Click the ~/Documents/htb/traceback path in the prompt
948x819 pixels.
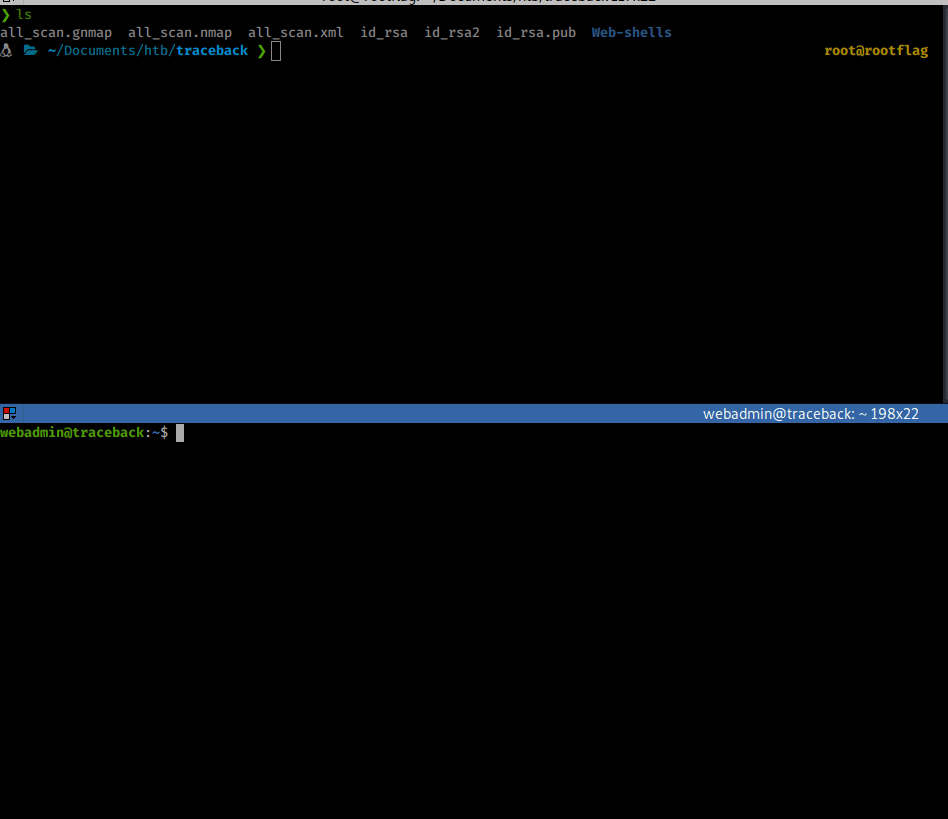point(147,50)
